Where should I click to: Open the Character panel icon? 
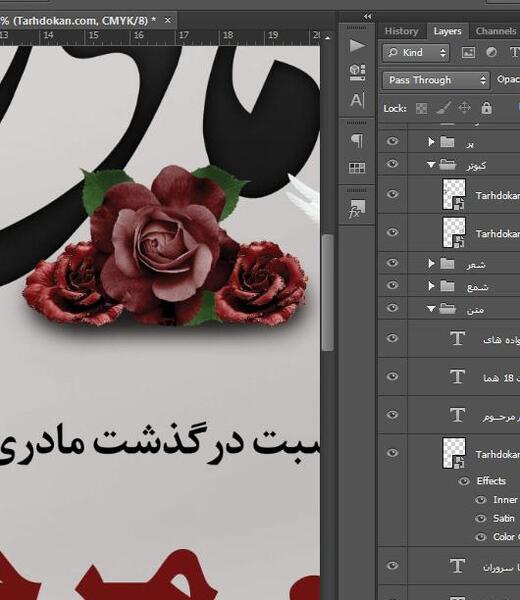point(357,100)
